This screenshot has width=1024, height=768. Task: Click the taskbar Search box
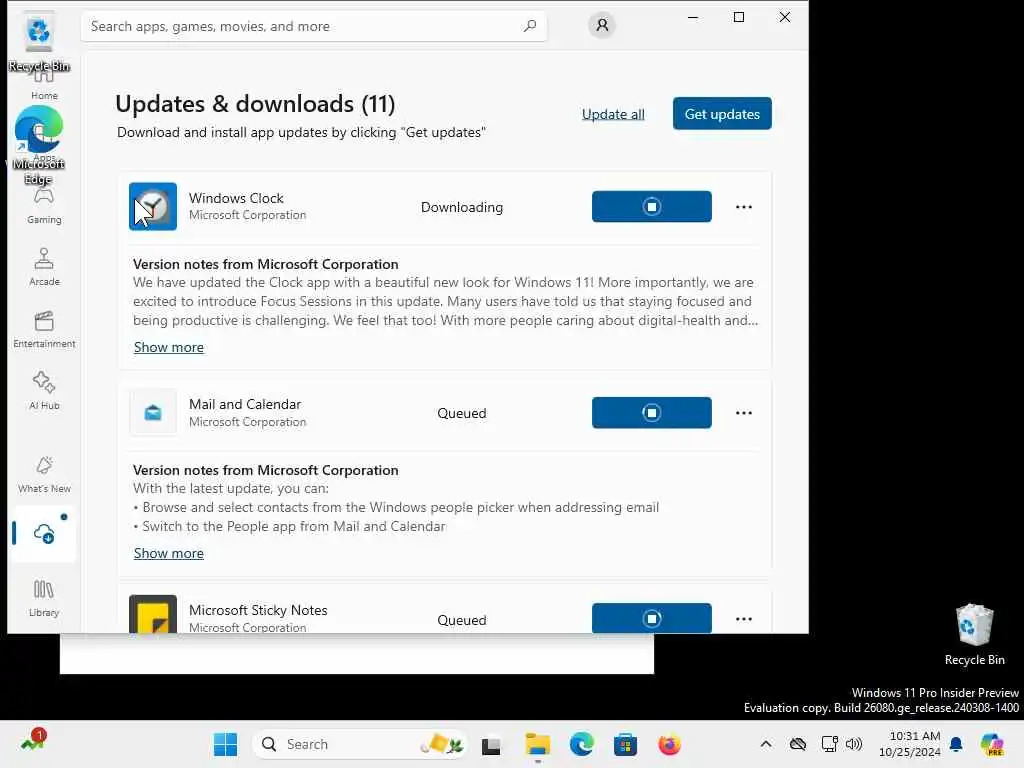359,744
